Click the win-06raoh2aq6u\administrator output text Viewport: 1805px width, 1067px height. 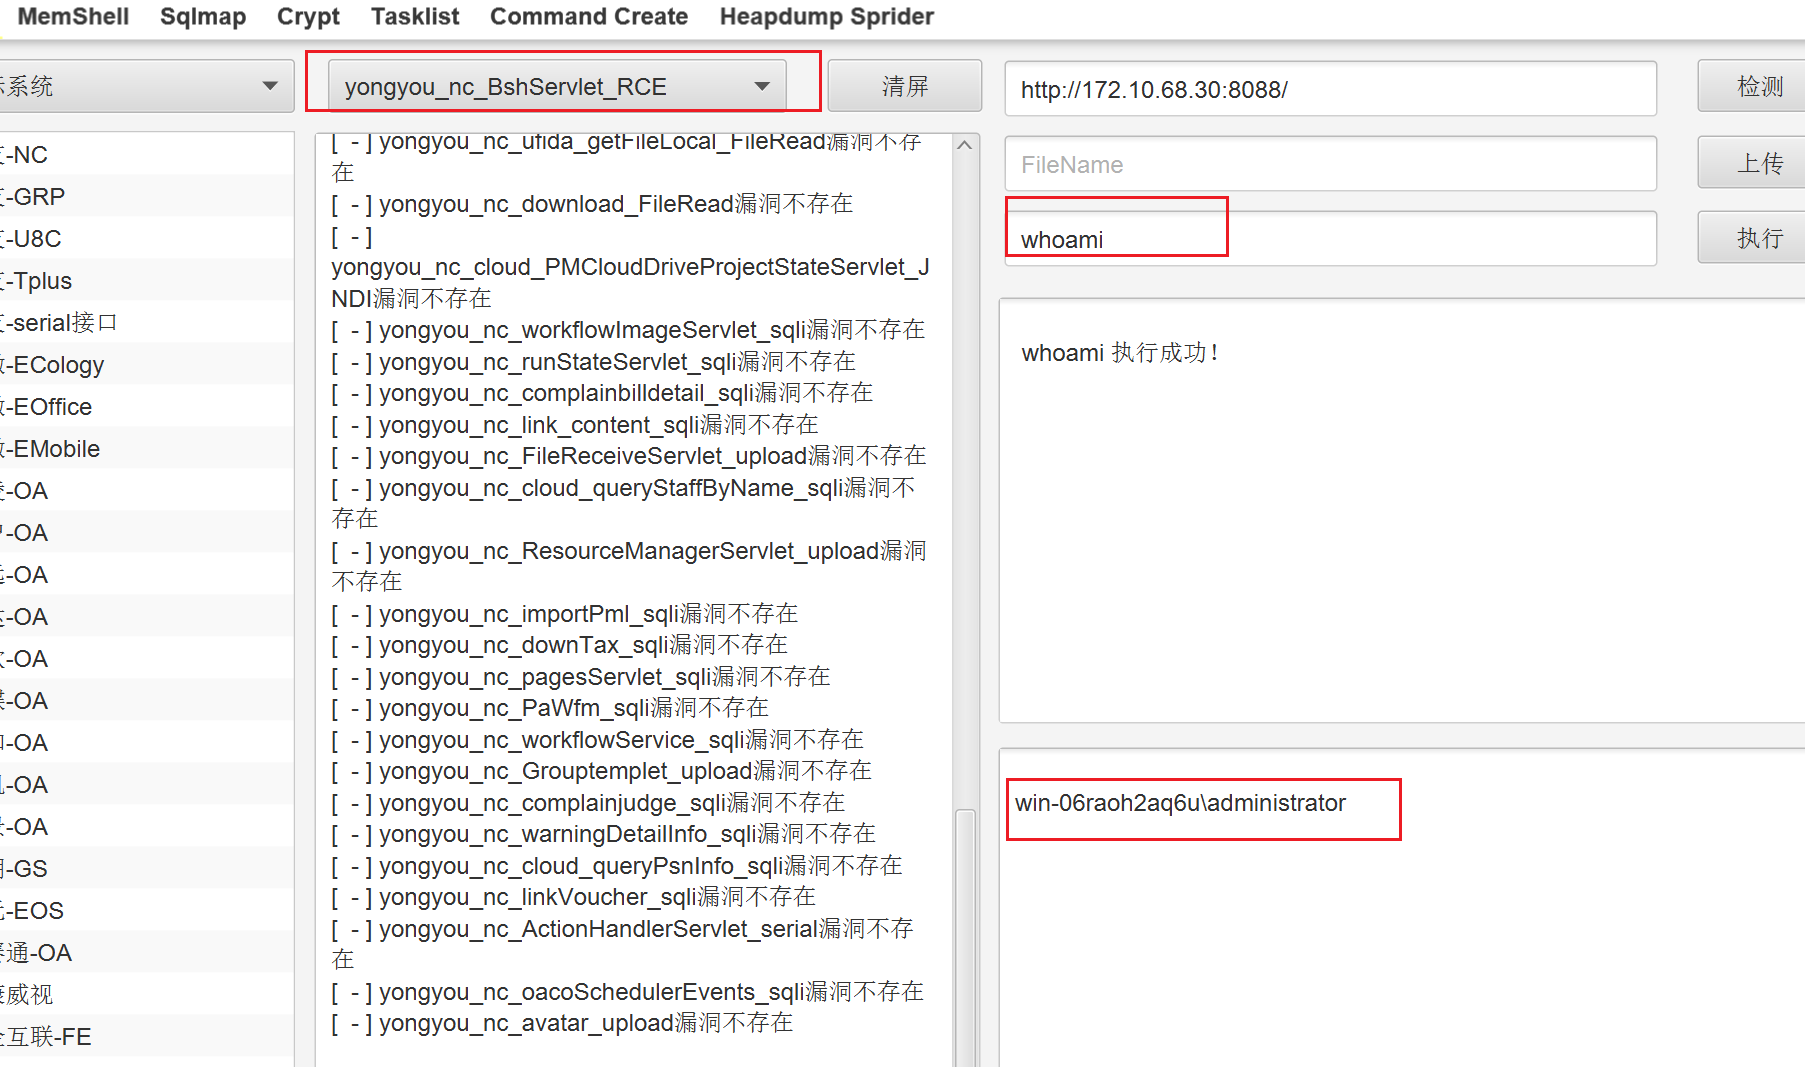(x=1180, y=803)
